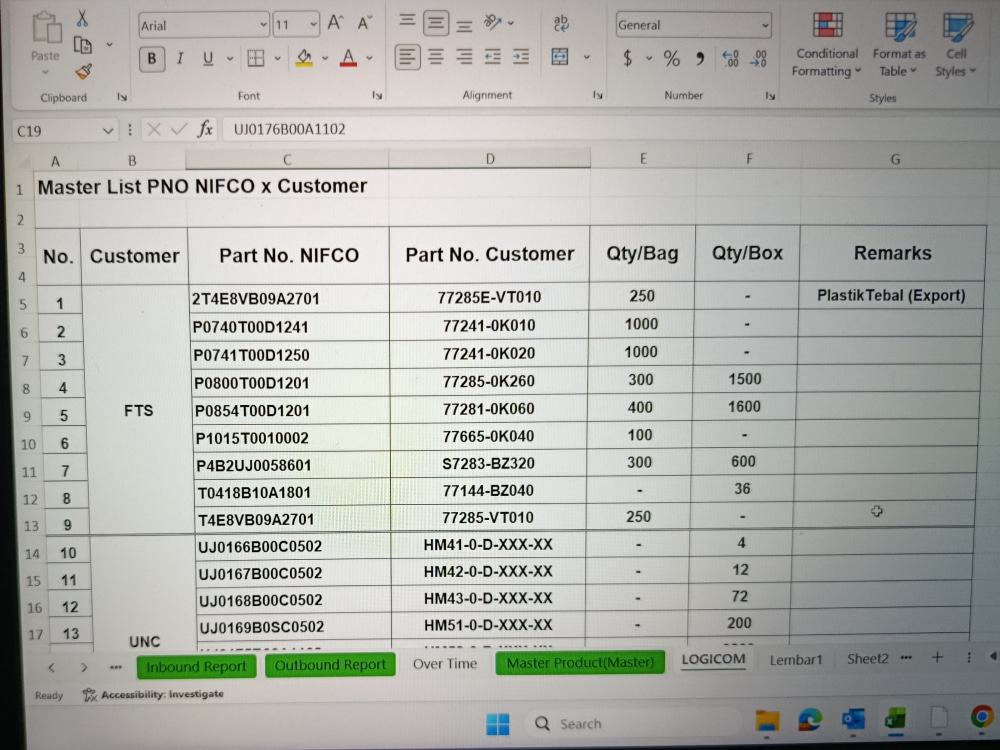Open the Windows Start menu
1000x750 pixels.
click(x=497, y=724)
